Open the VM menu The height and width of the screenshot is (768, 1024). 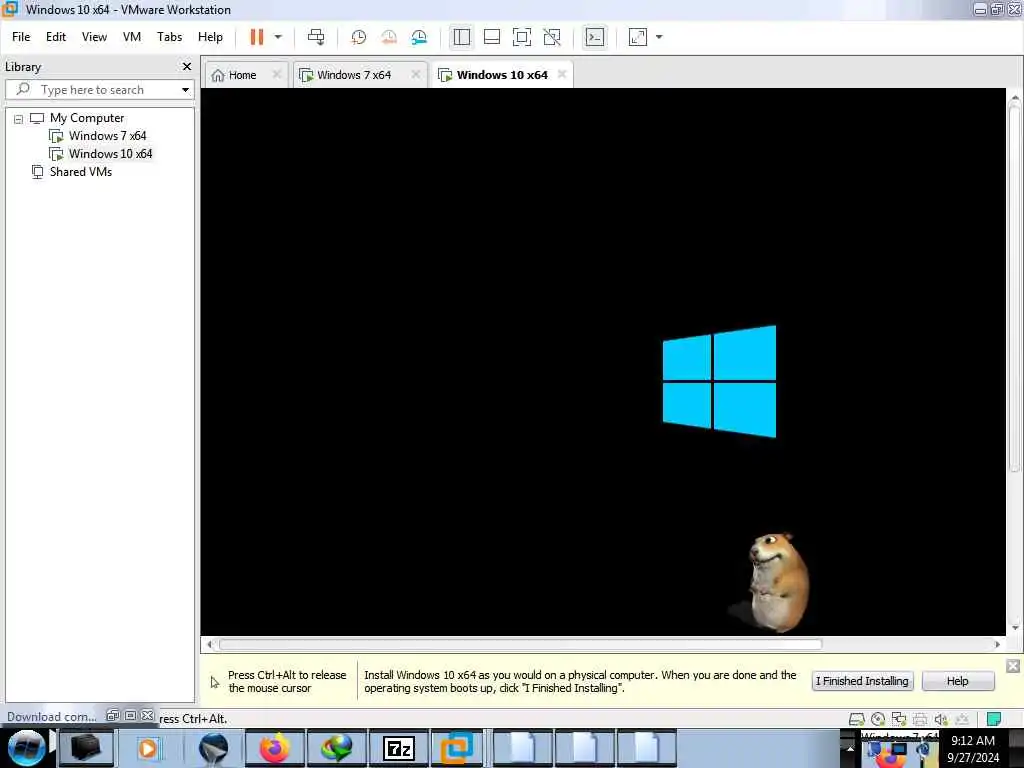tap(132, 37)
